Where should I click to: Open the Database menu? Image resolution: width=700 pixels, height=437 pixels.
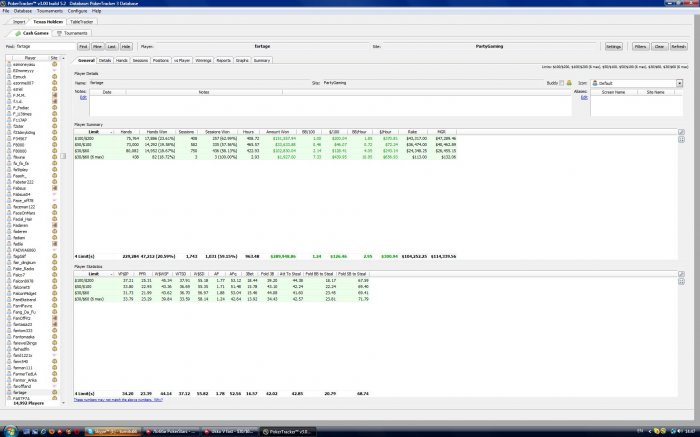(36, 10)
